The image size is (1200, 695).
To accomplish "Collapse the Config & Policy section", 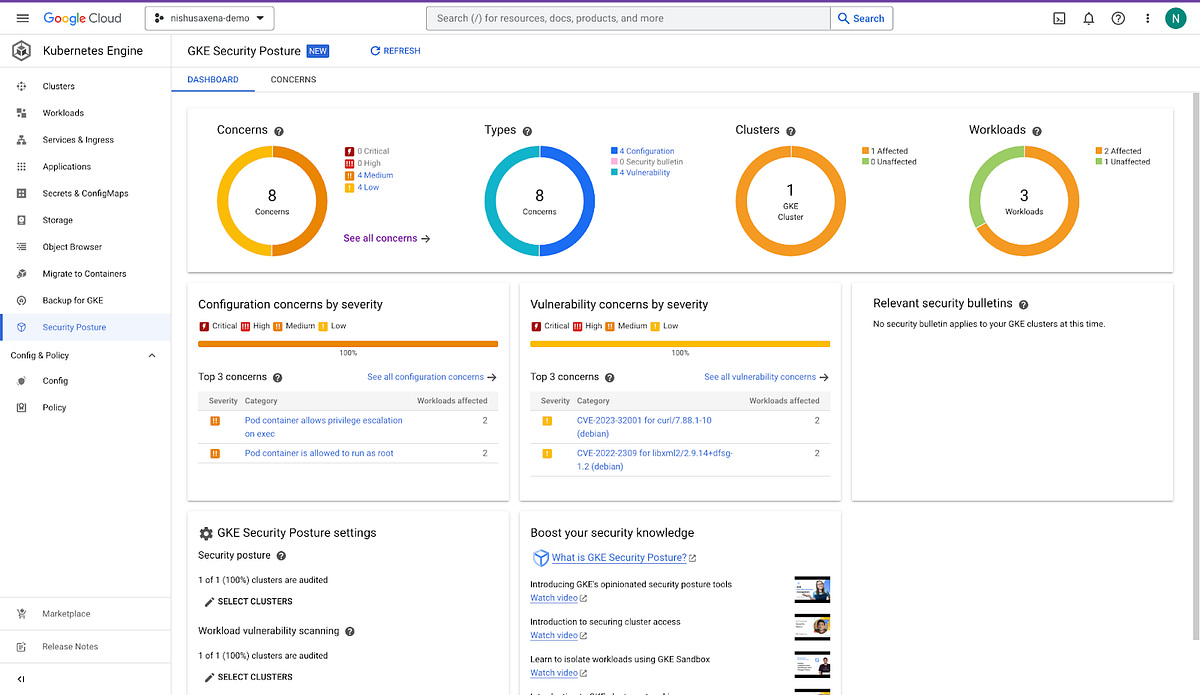I will pyautogui.click(x=151, y=355).
